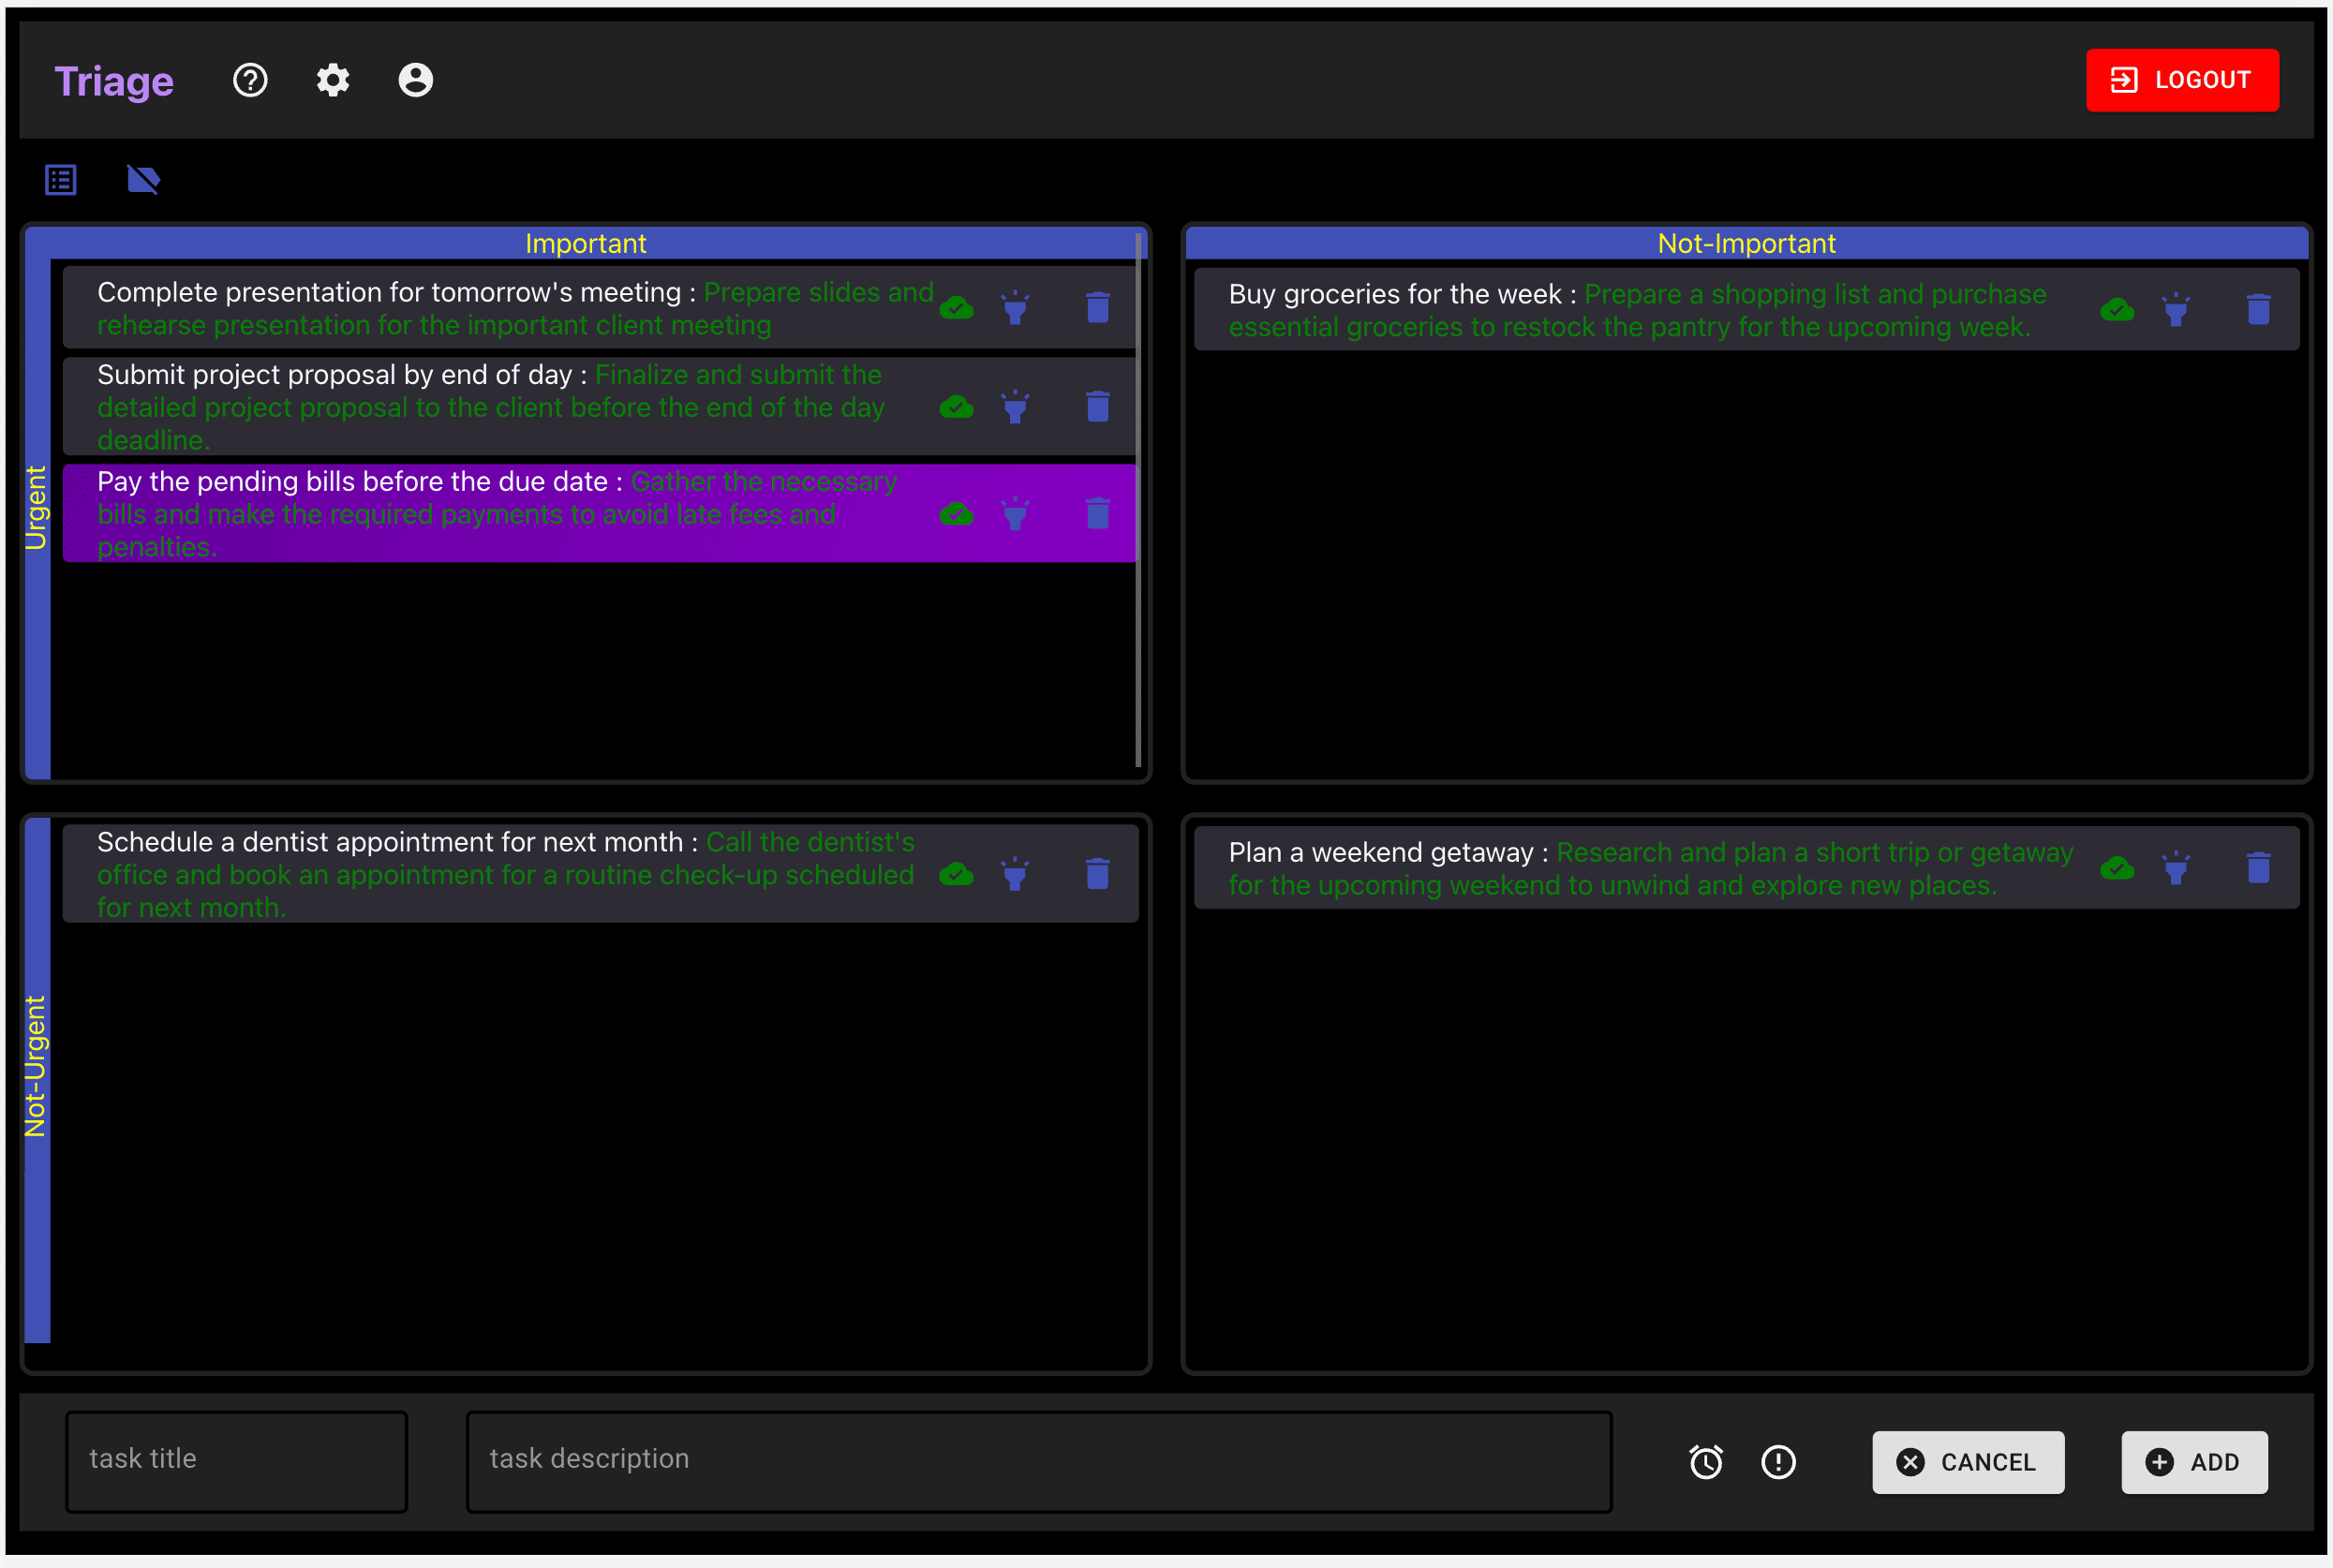Toggle highlight on 'Pay the pending bills' task
The image size is (2333, 1568).
pyautogui.click(x=1015, y=514)
